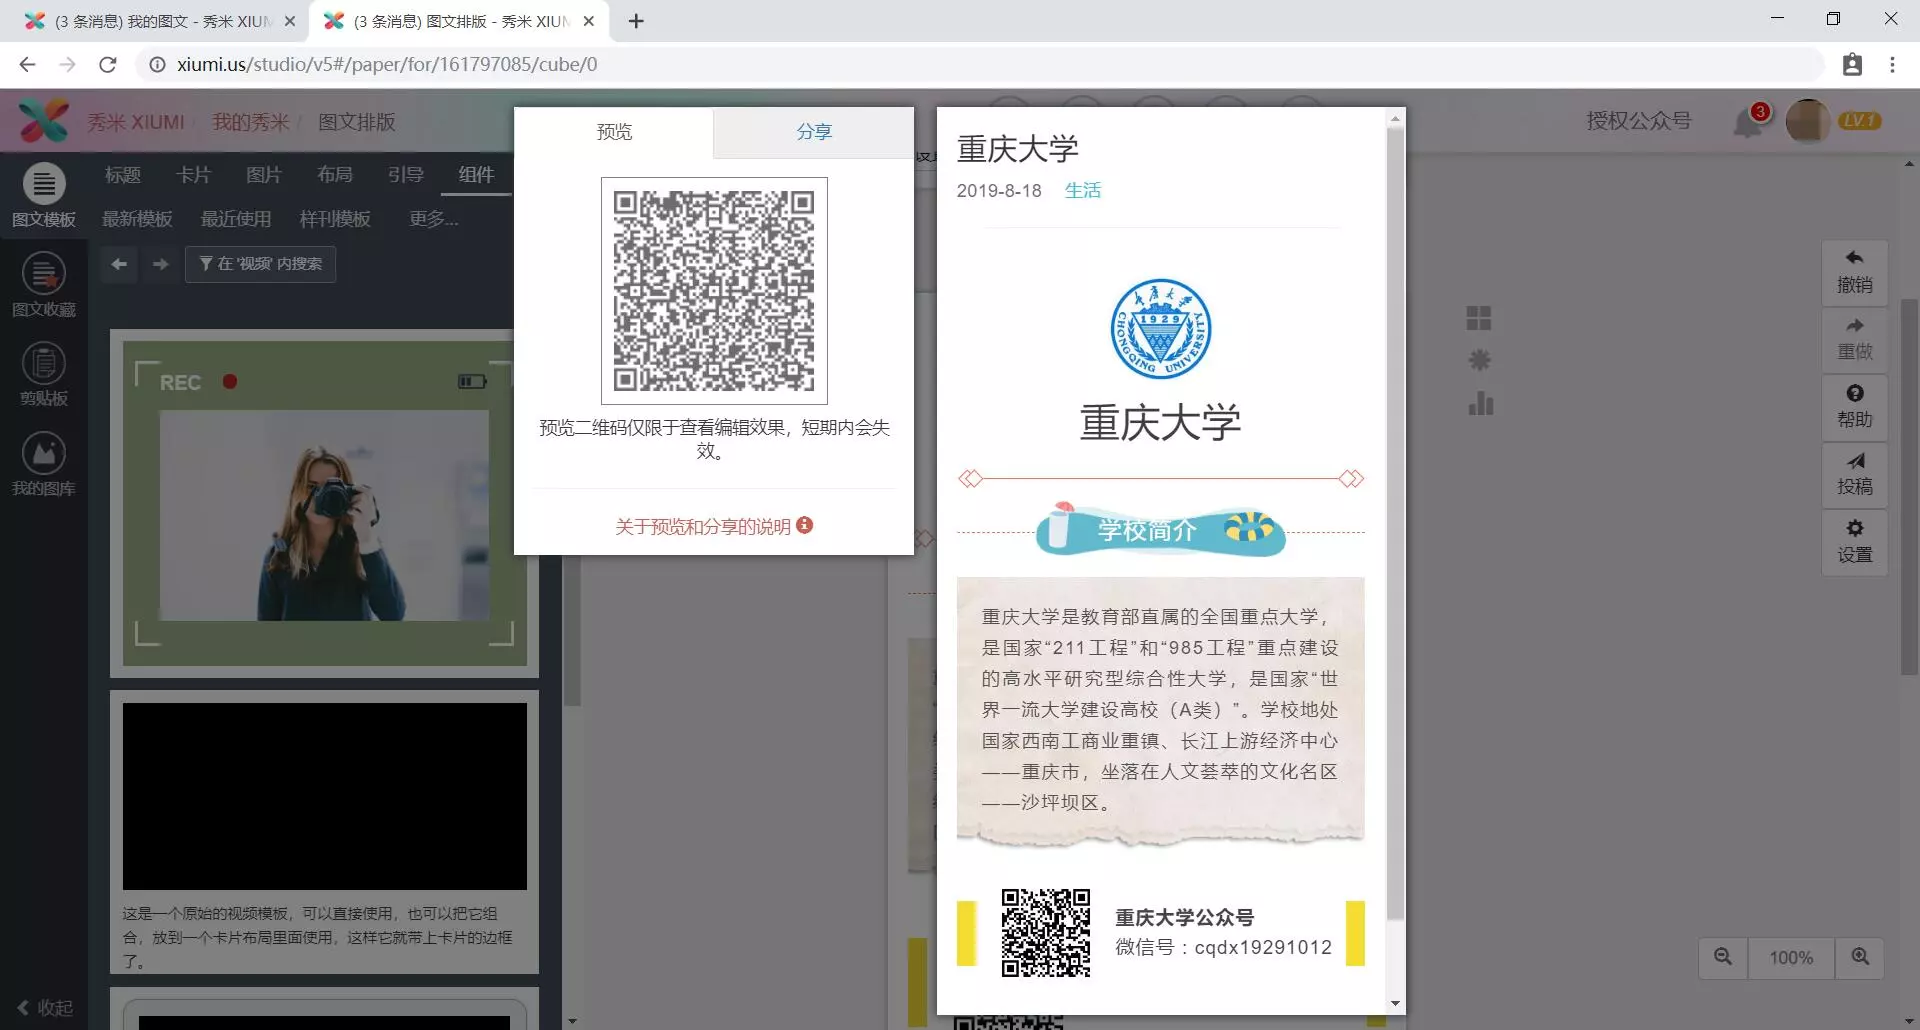Zoom out with minus magnifier icon
The height and width of the screenshot is (1030, 1920).
[1723, 957]
